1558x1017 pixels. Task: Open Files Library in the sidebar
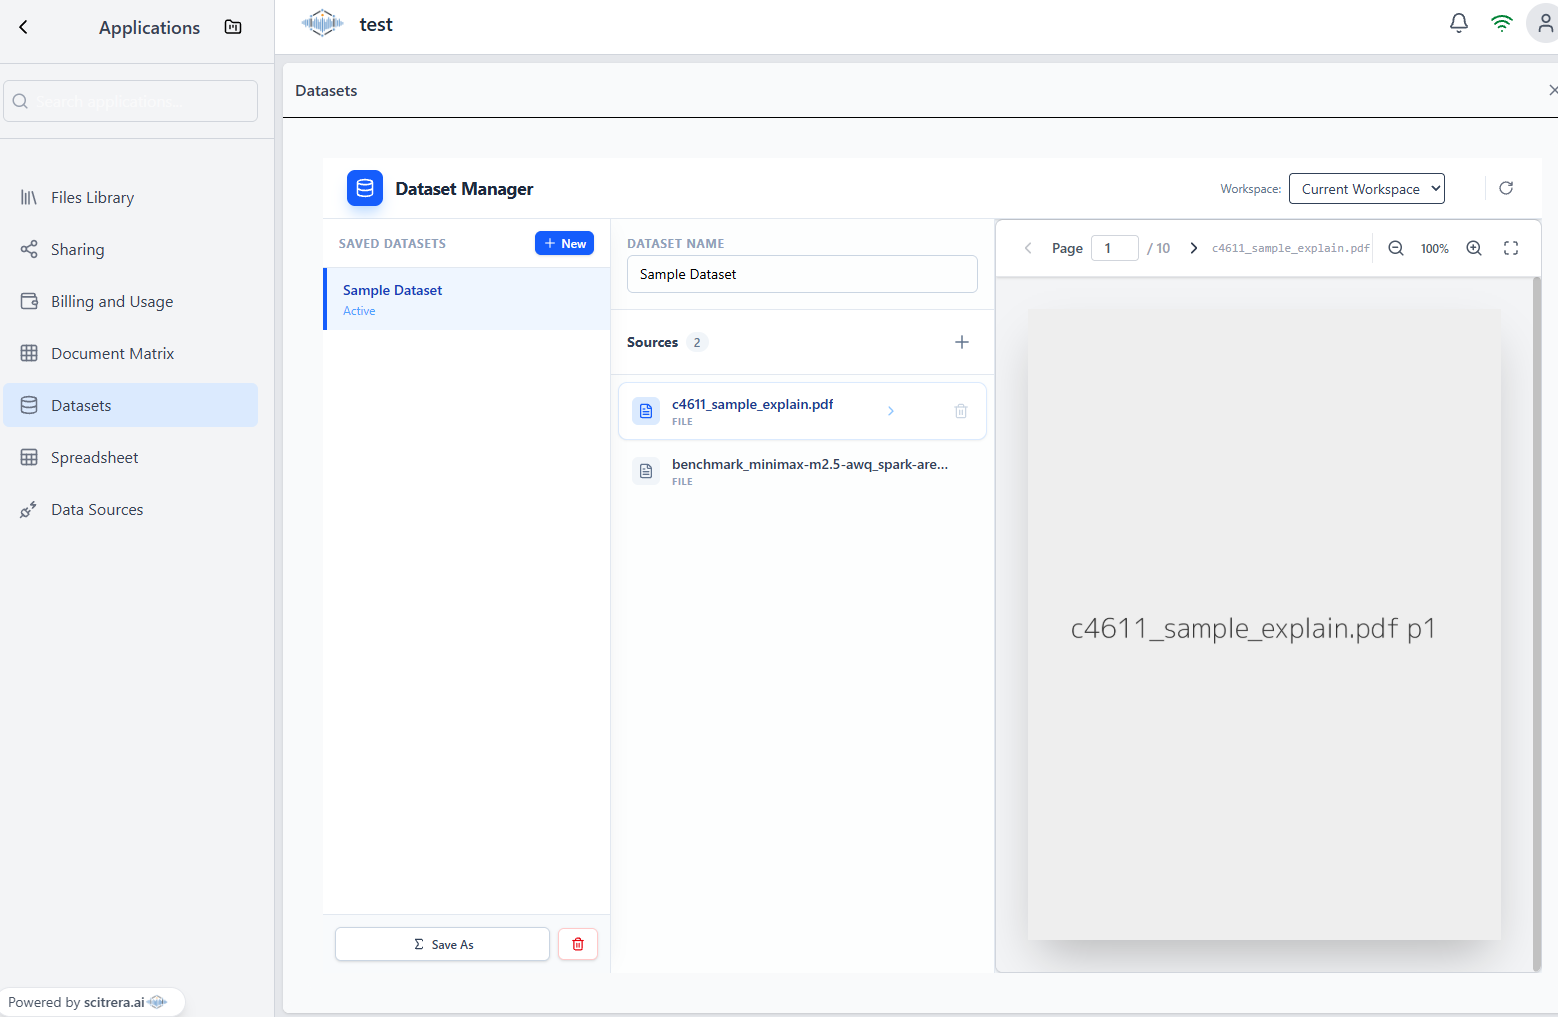click(131, 197)
